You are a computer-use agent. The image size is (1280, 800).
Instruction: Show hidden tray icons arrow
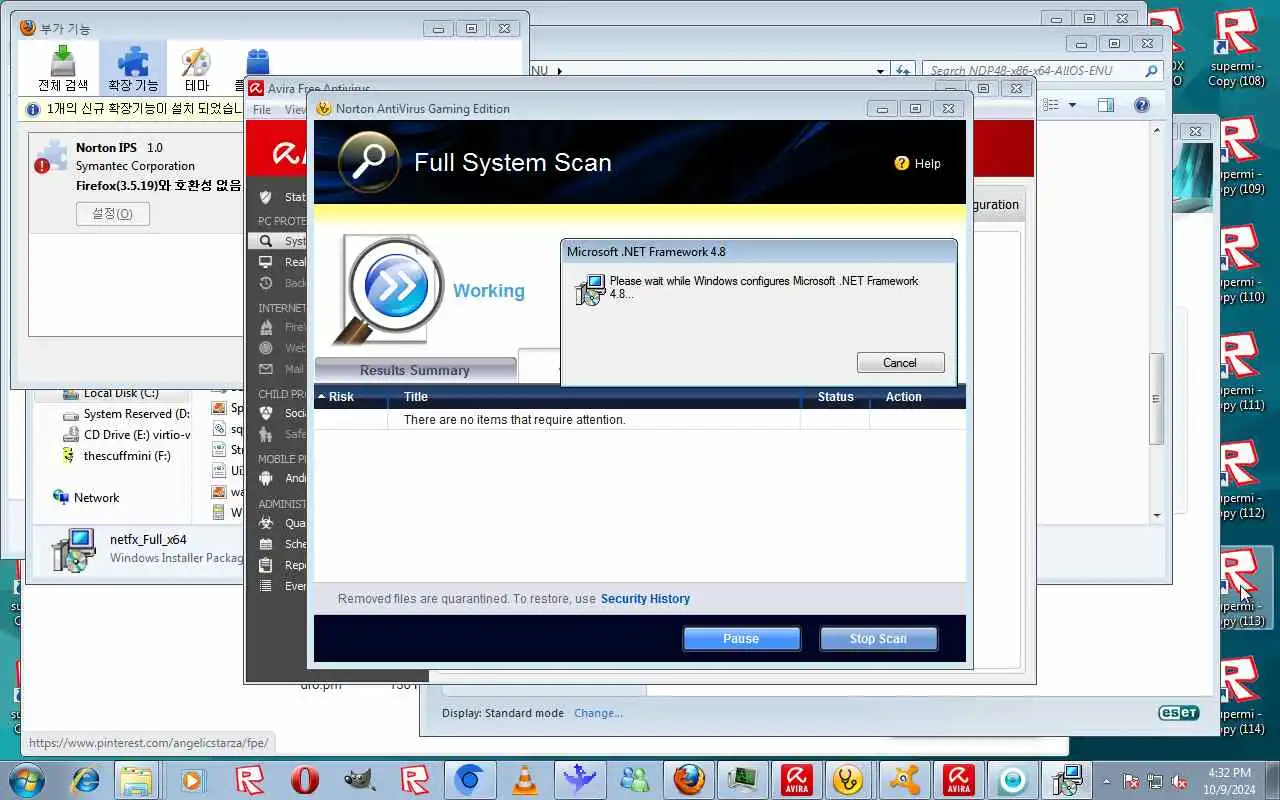(1106, 781)
